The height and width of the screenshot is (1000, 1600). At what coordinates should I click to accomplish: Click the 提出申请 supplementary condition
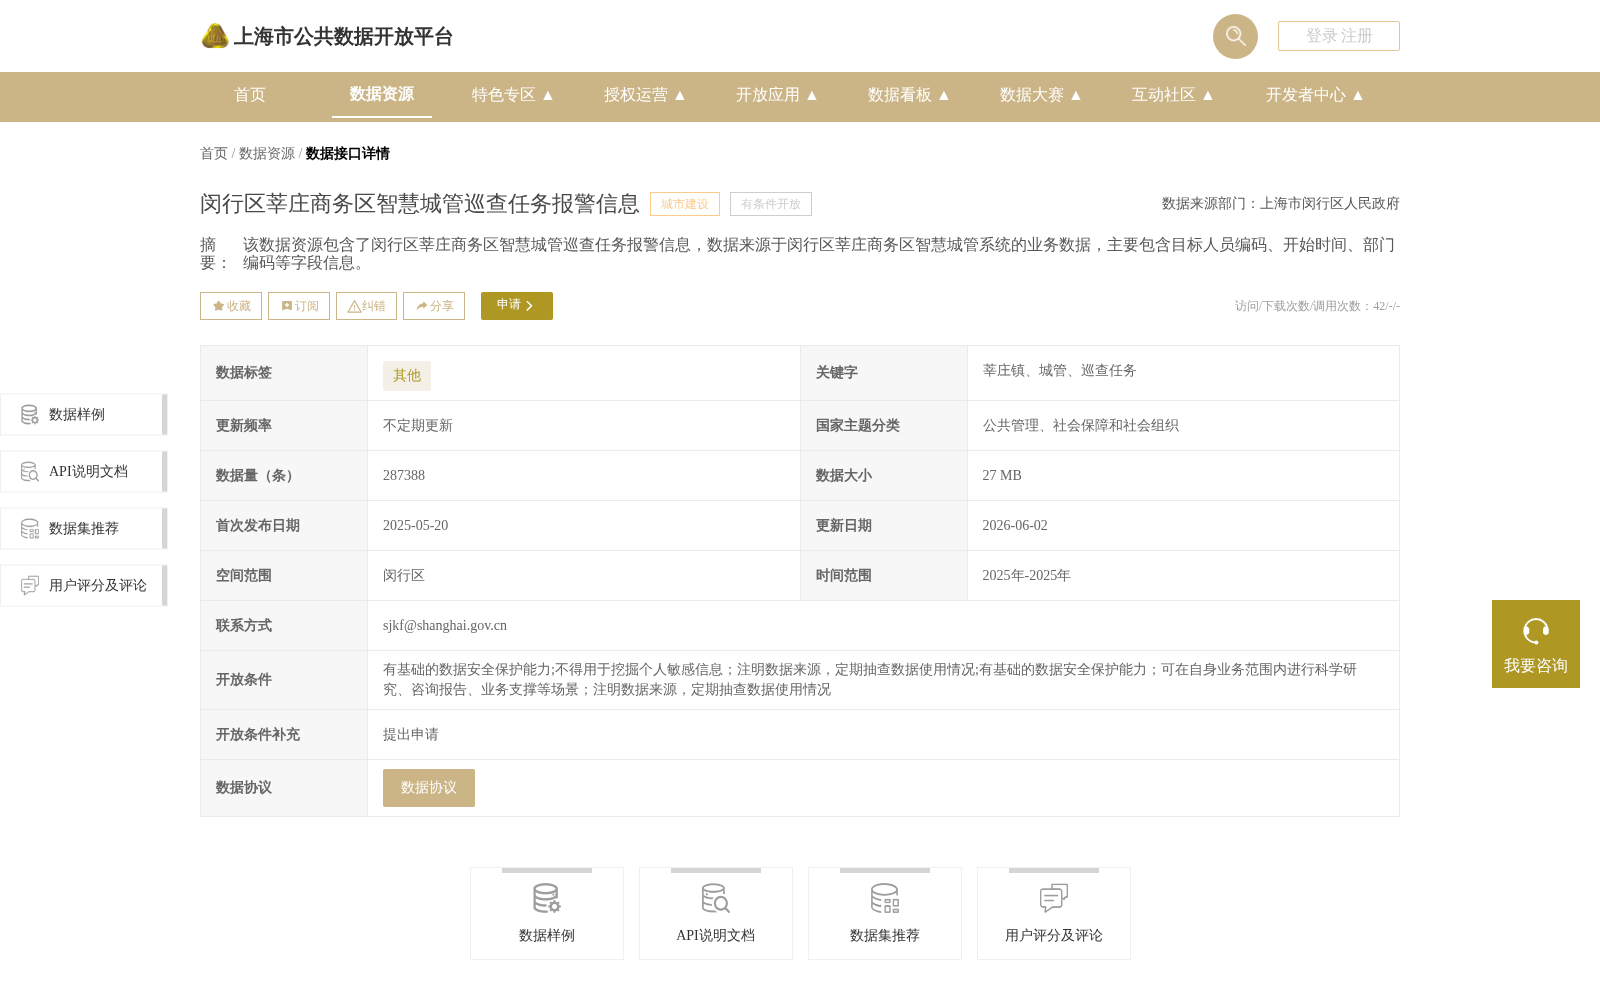[411, 735]
